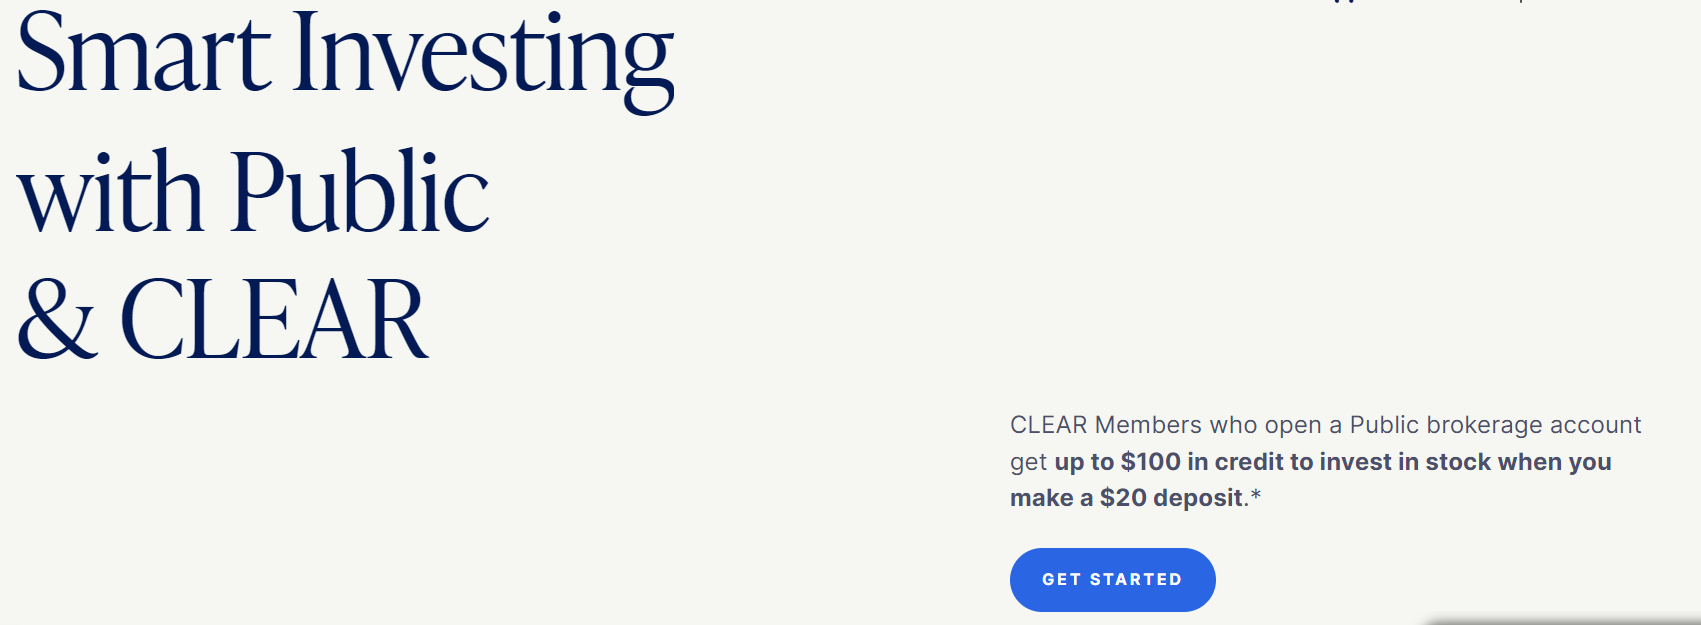Click the '& CLEAR' headline line
The height and width of the screenshot is (625, 1701).
(x=223, y=319)
